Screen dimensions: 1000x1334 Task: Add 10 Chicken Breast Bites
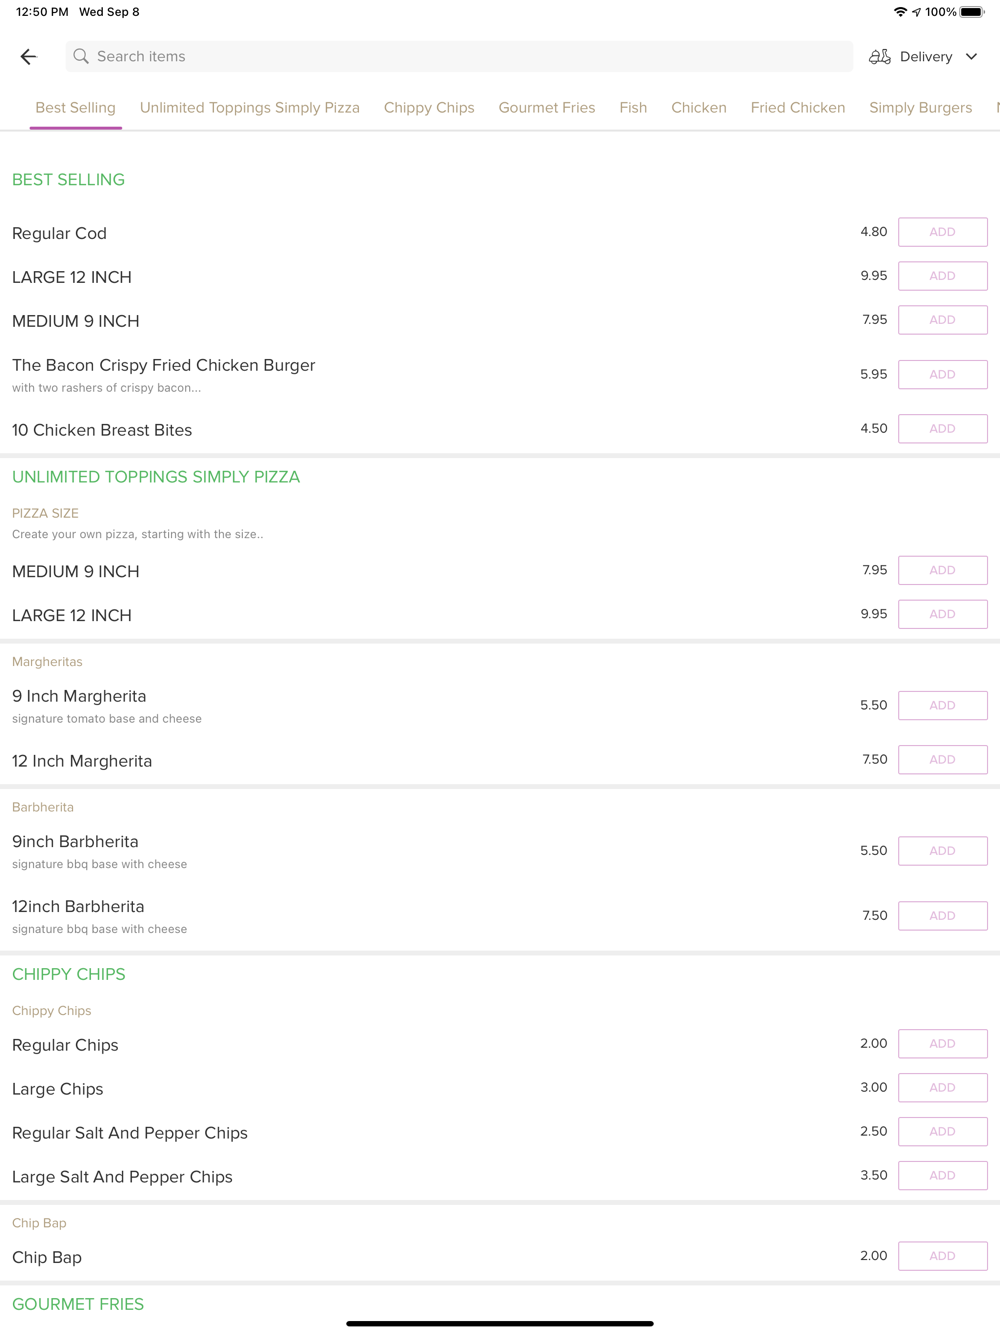[943, 429]
